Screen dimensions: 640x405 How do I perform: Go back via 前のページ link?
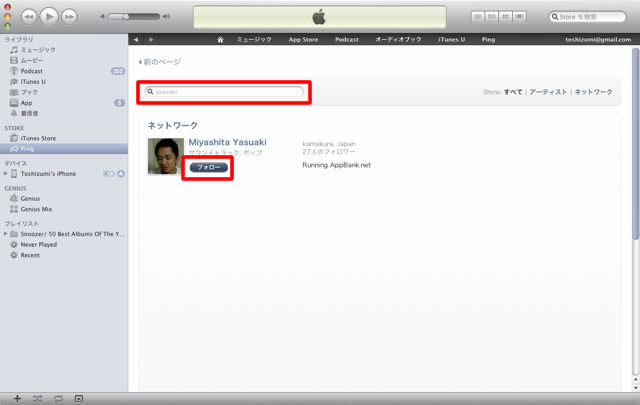tap(160, 62)
